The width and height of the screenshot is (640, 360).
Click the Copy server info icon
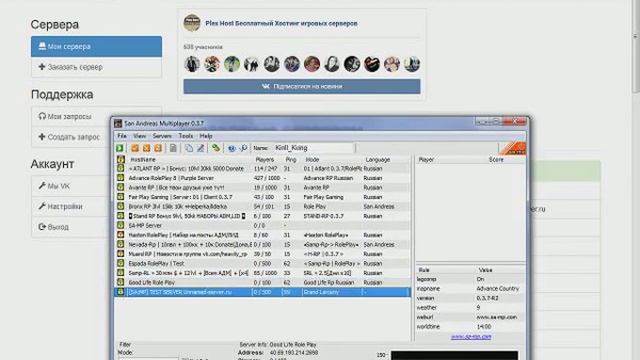point(189,148)
